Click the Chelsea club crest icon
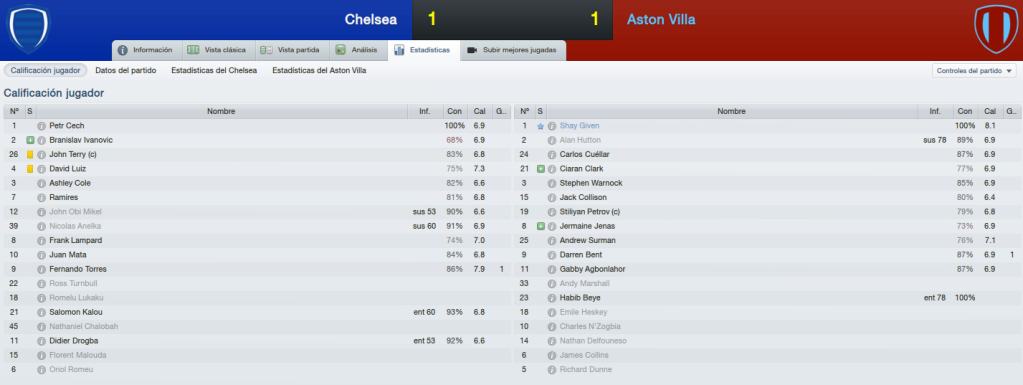 click(27, 29)
